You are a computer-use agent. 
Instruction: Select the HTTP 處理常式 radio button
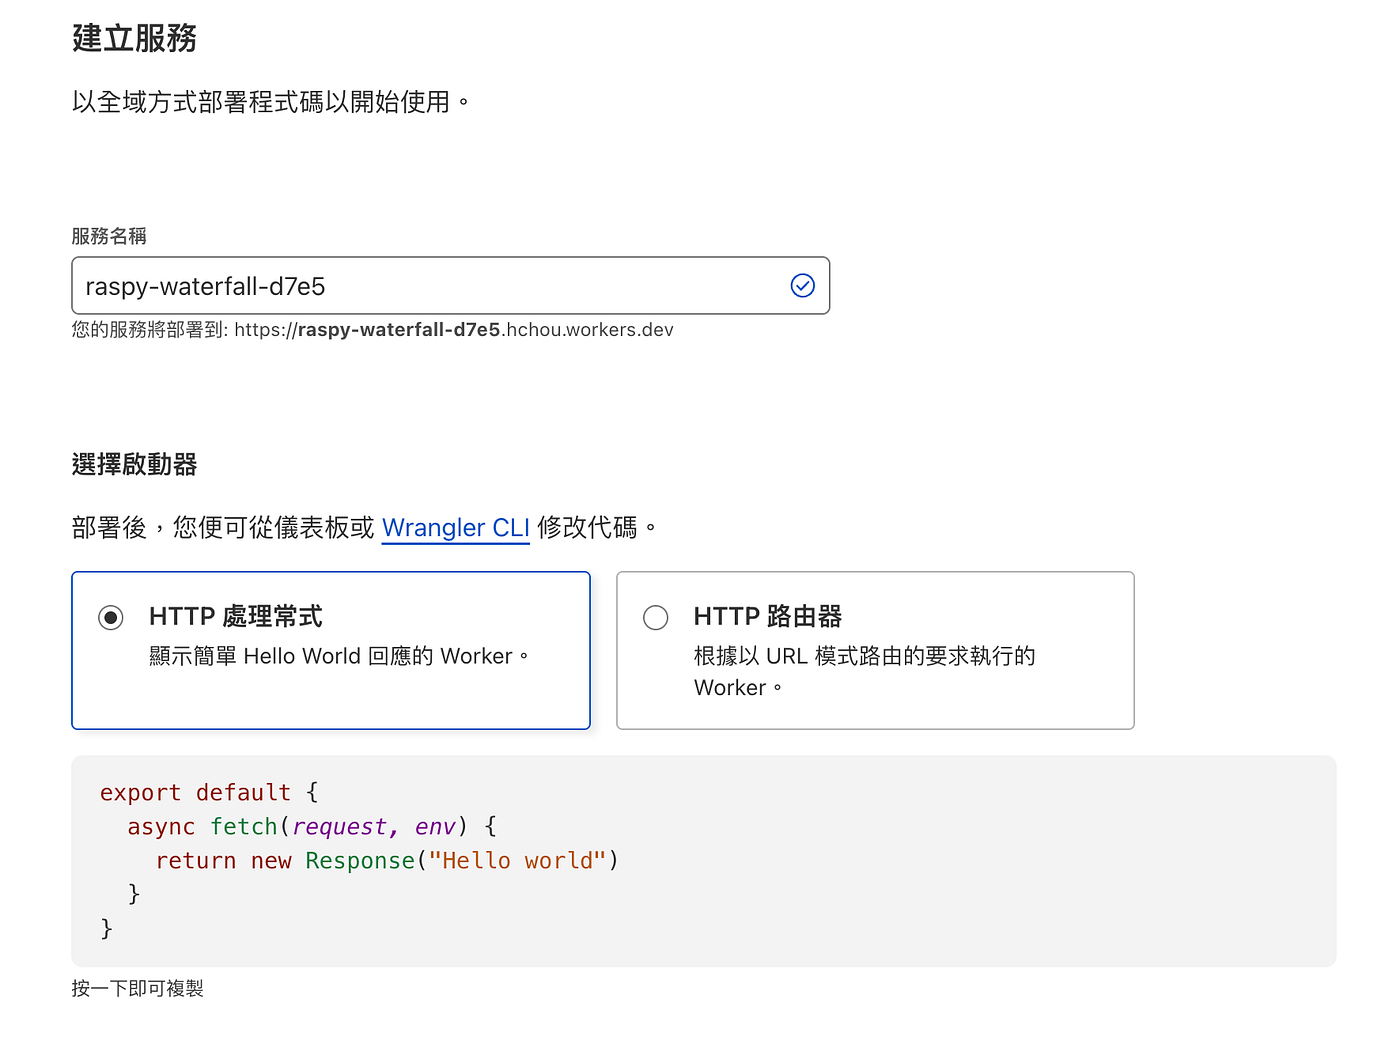(x=111, y=618)
